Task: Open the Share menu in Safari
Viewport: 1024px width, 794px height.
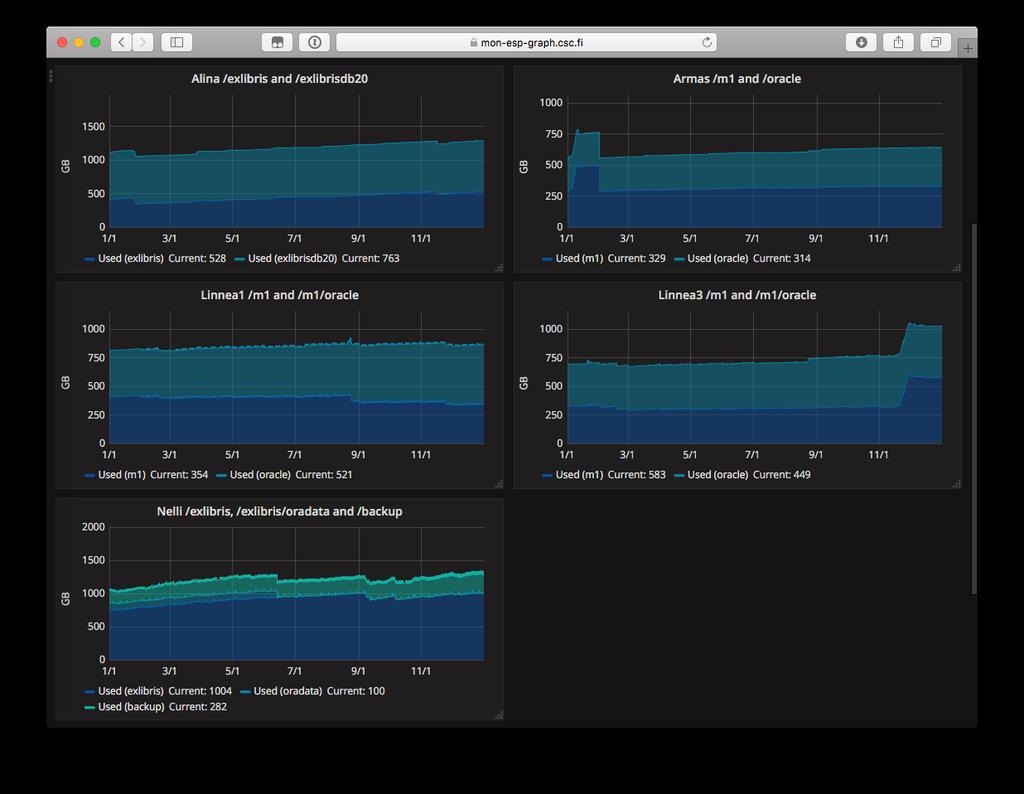Action: [899, 42]
